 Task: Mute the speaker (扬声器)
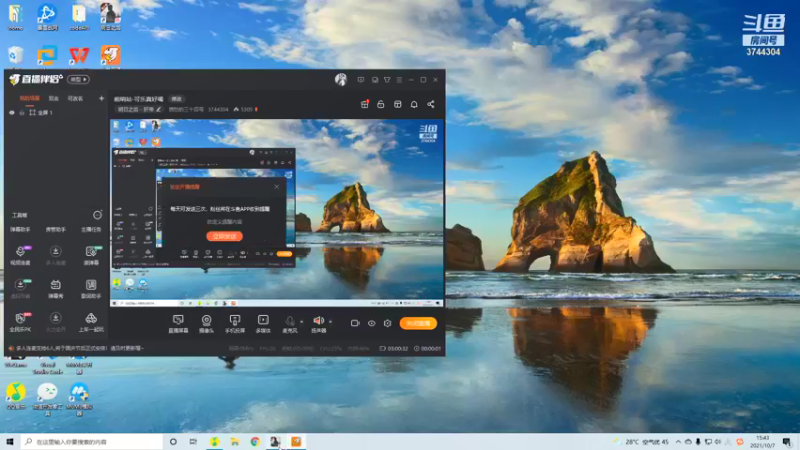(x=318, y=323)
